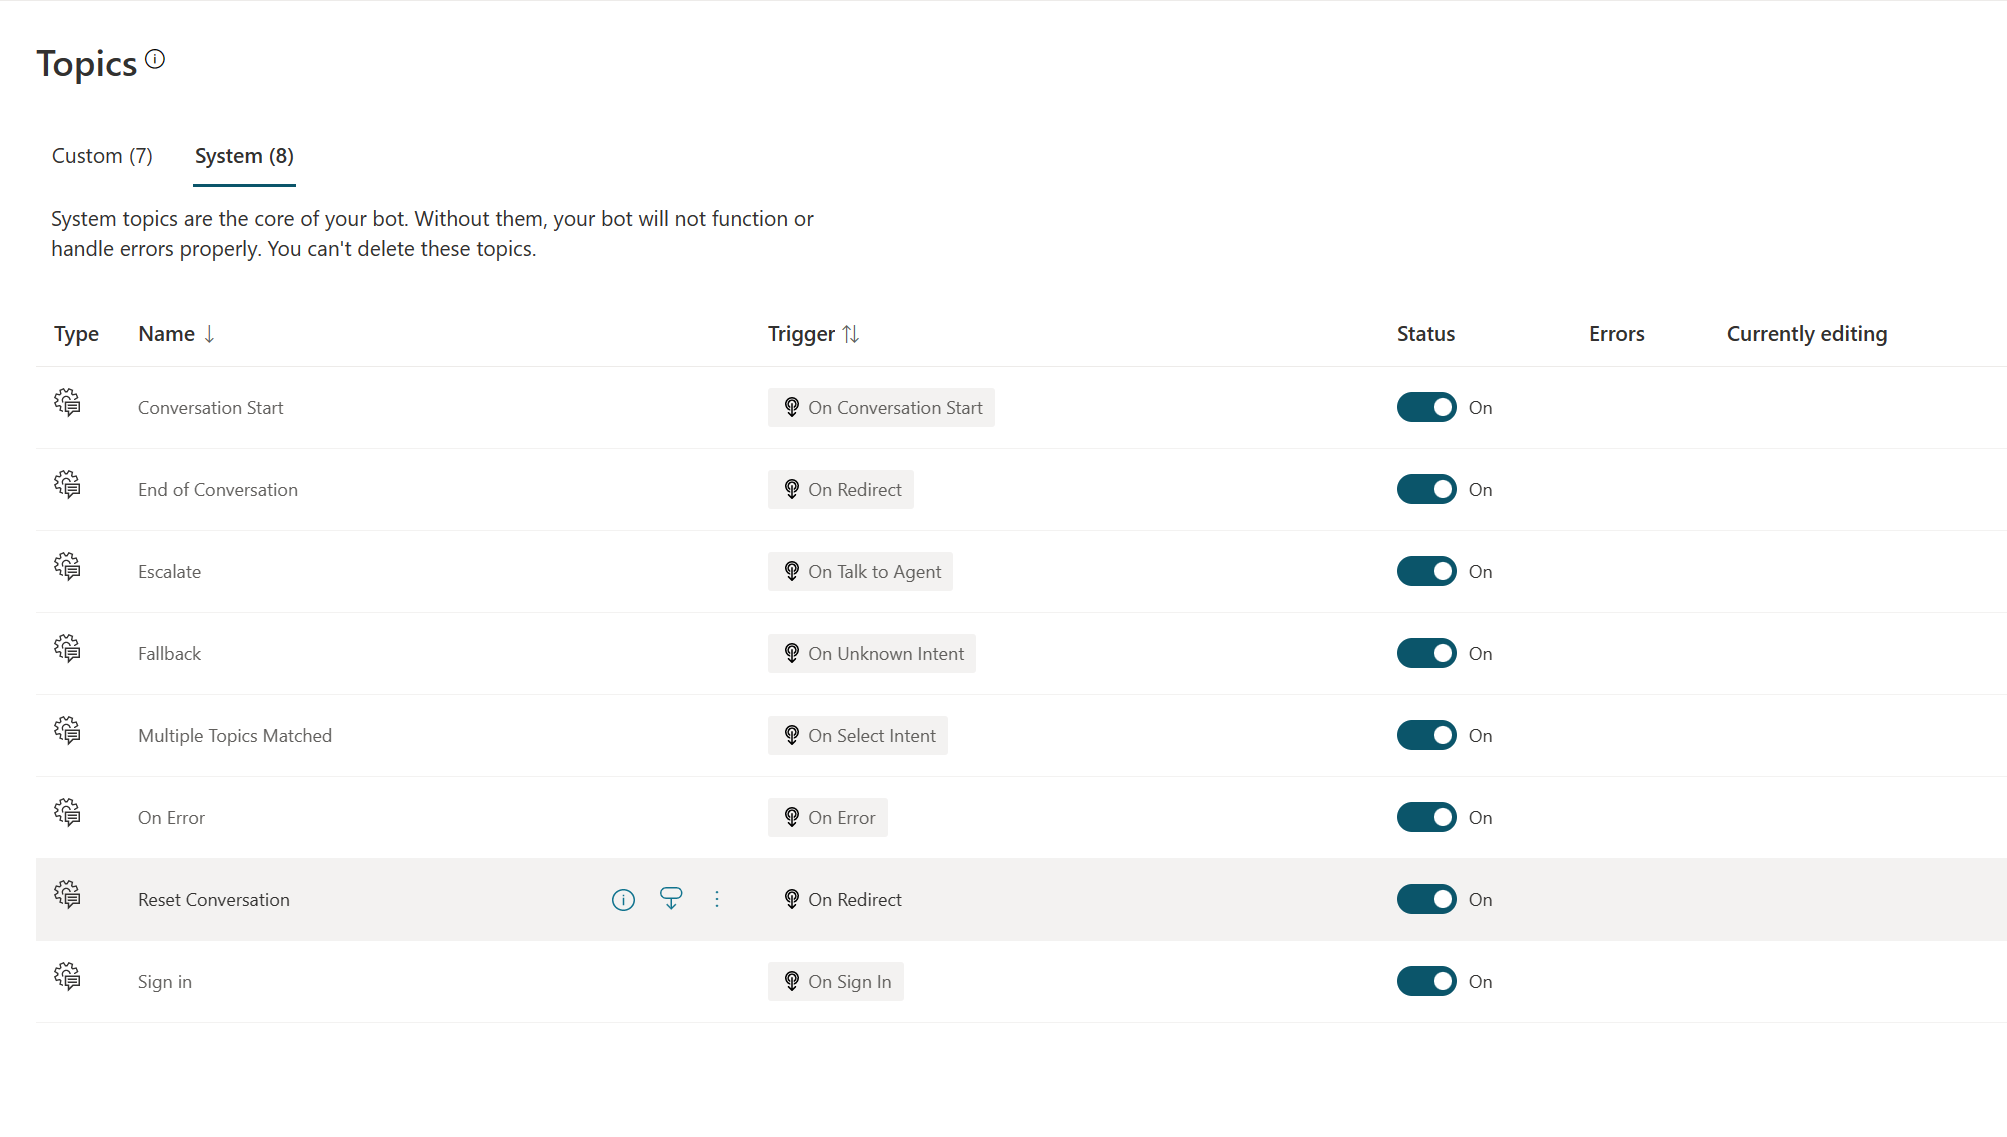The height and width of the screenshot is (1137, 2007).
Task: Toggle off the On Error status switch
Action: [x=1425, y=817]
